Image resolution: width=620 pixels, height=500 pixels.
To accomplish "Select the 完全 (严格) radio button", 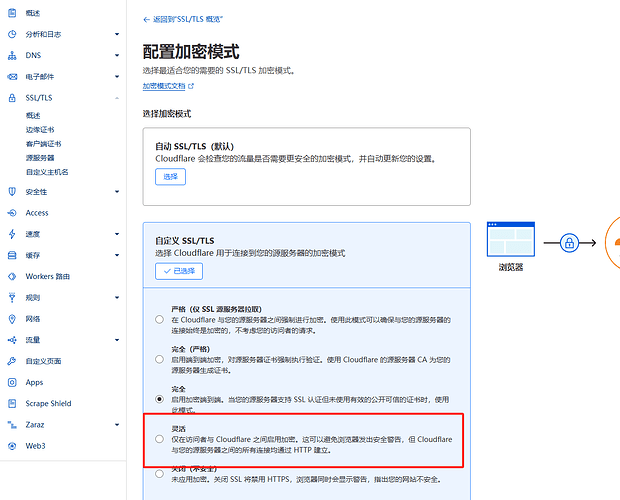I will coord(159,359).
